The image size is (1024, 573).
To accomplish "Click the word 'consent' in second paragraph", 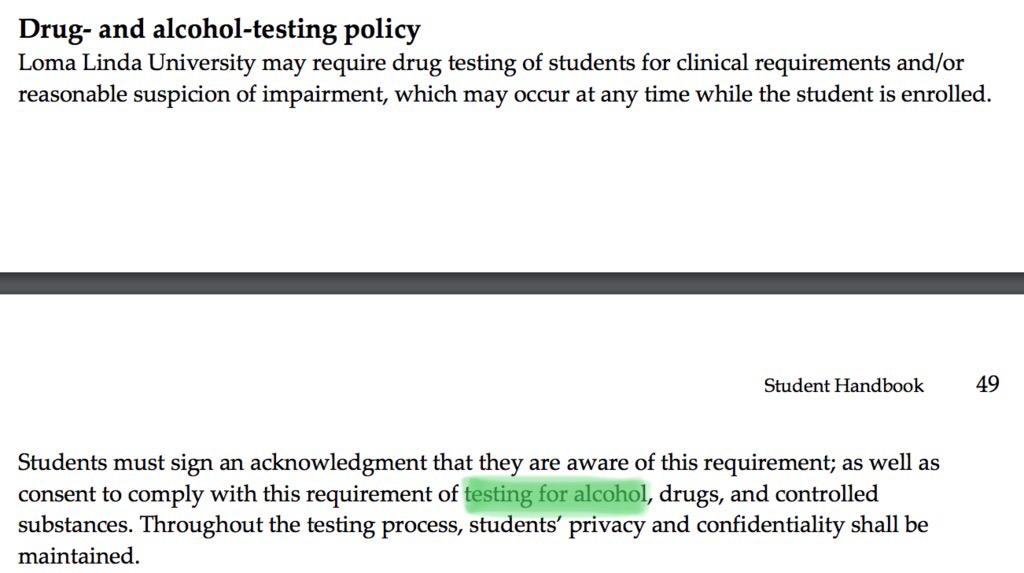I will [53, 494].
